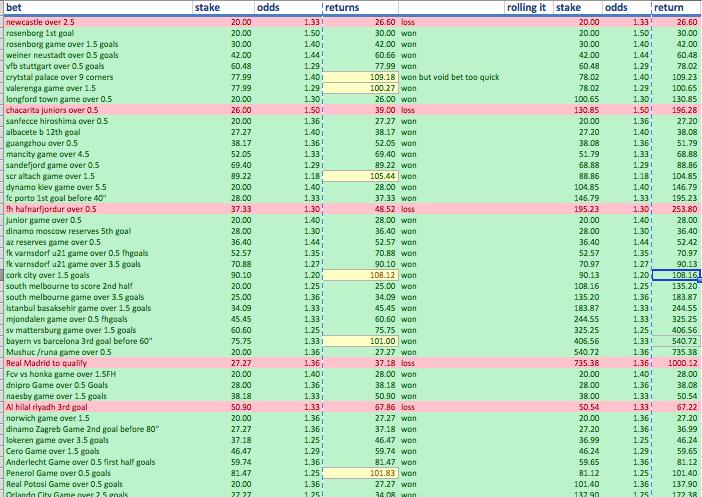Select the "bet" column header cell
The height and width of the screenshot is (497, 702).
click(98, 7)
